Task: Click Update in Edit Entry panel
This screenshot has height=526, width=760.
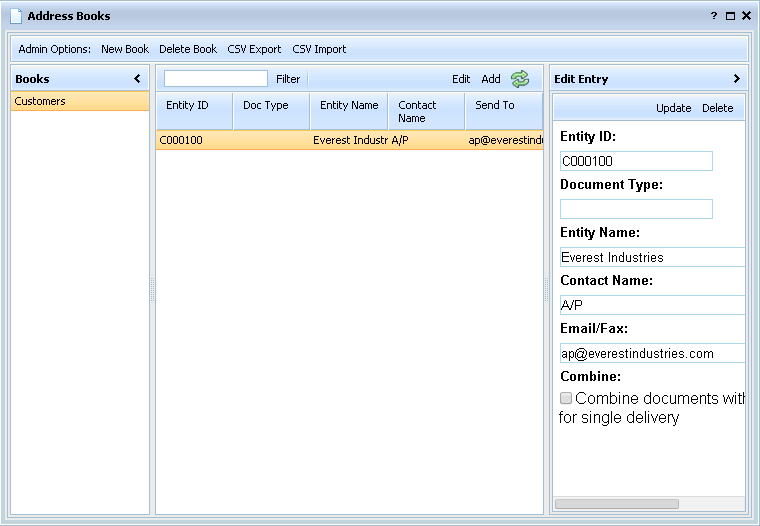Action: [x=673, y=108]
